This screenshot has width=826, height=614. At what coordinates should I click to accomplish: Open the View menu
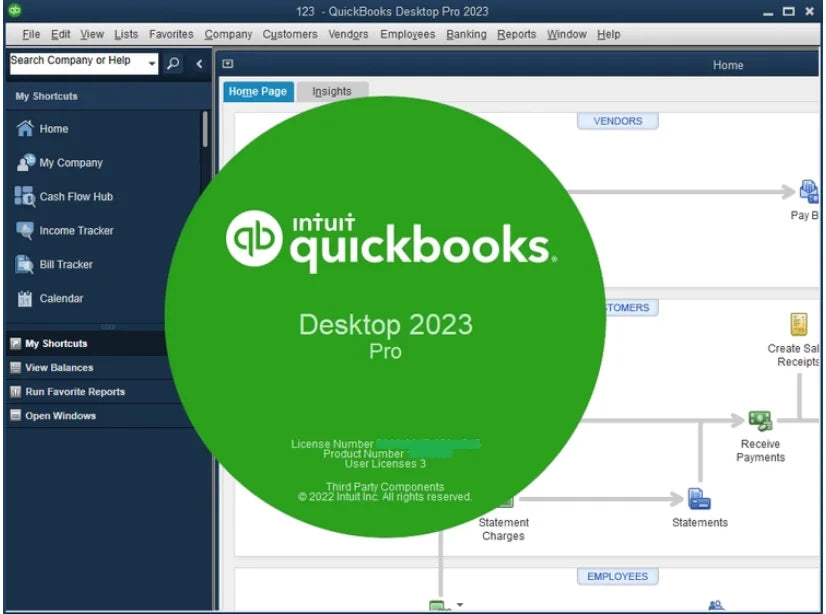[92, 34]
